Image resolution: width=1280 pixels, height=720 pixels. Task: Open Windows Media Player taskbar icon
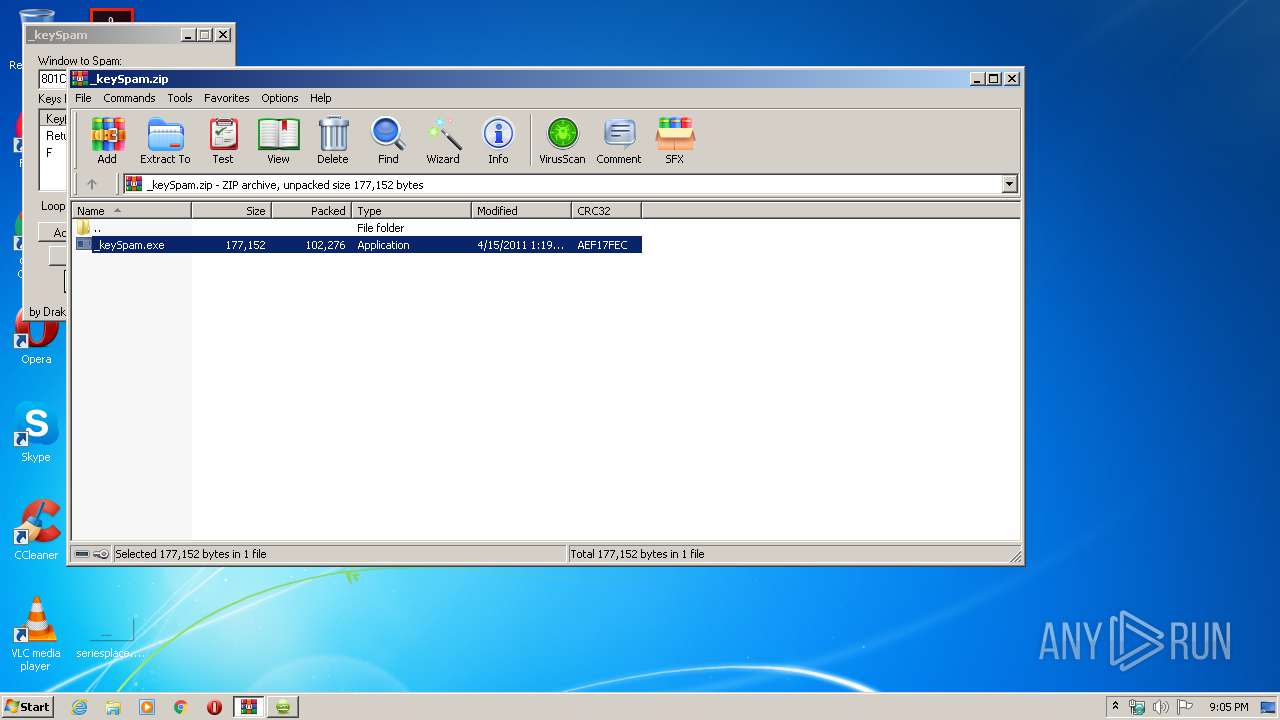pyautogui.click(x=147, y=707)
